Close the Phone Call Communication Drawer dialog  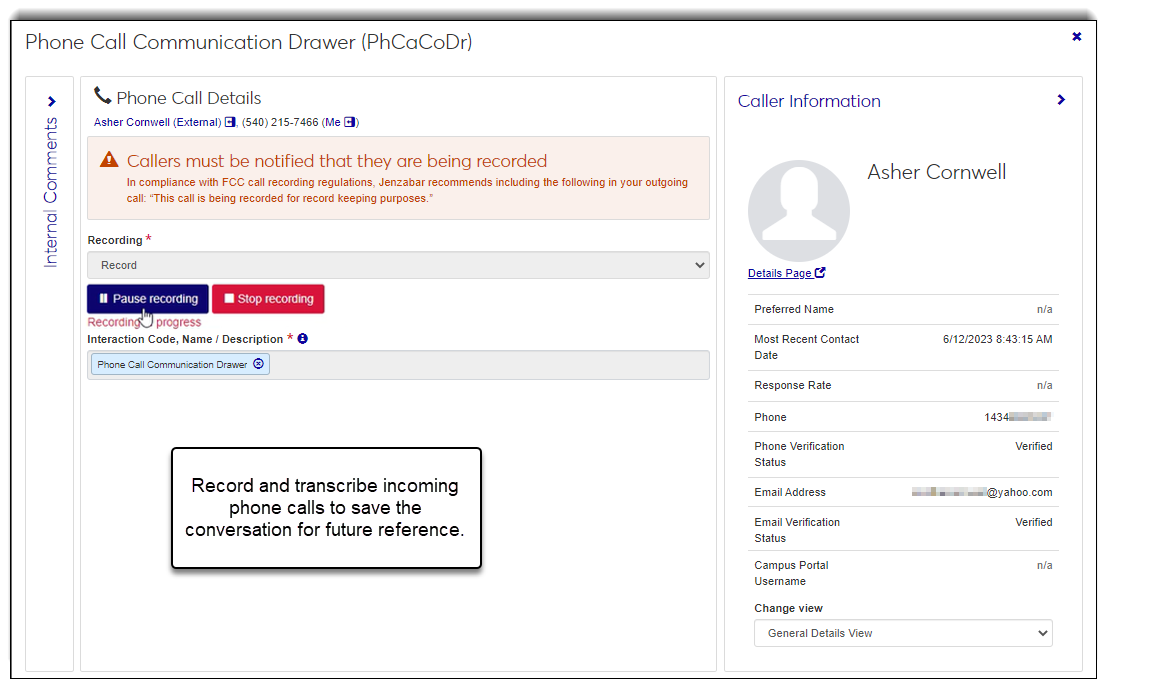(x=1076, y=37)
